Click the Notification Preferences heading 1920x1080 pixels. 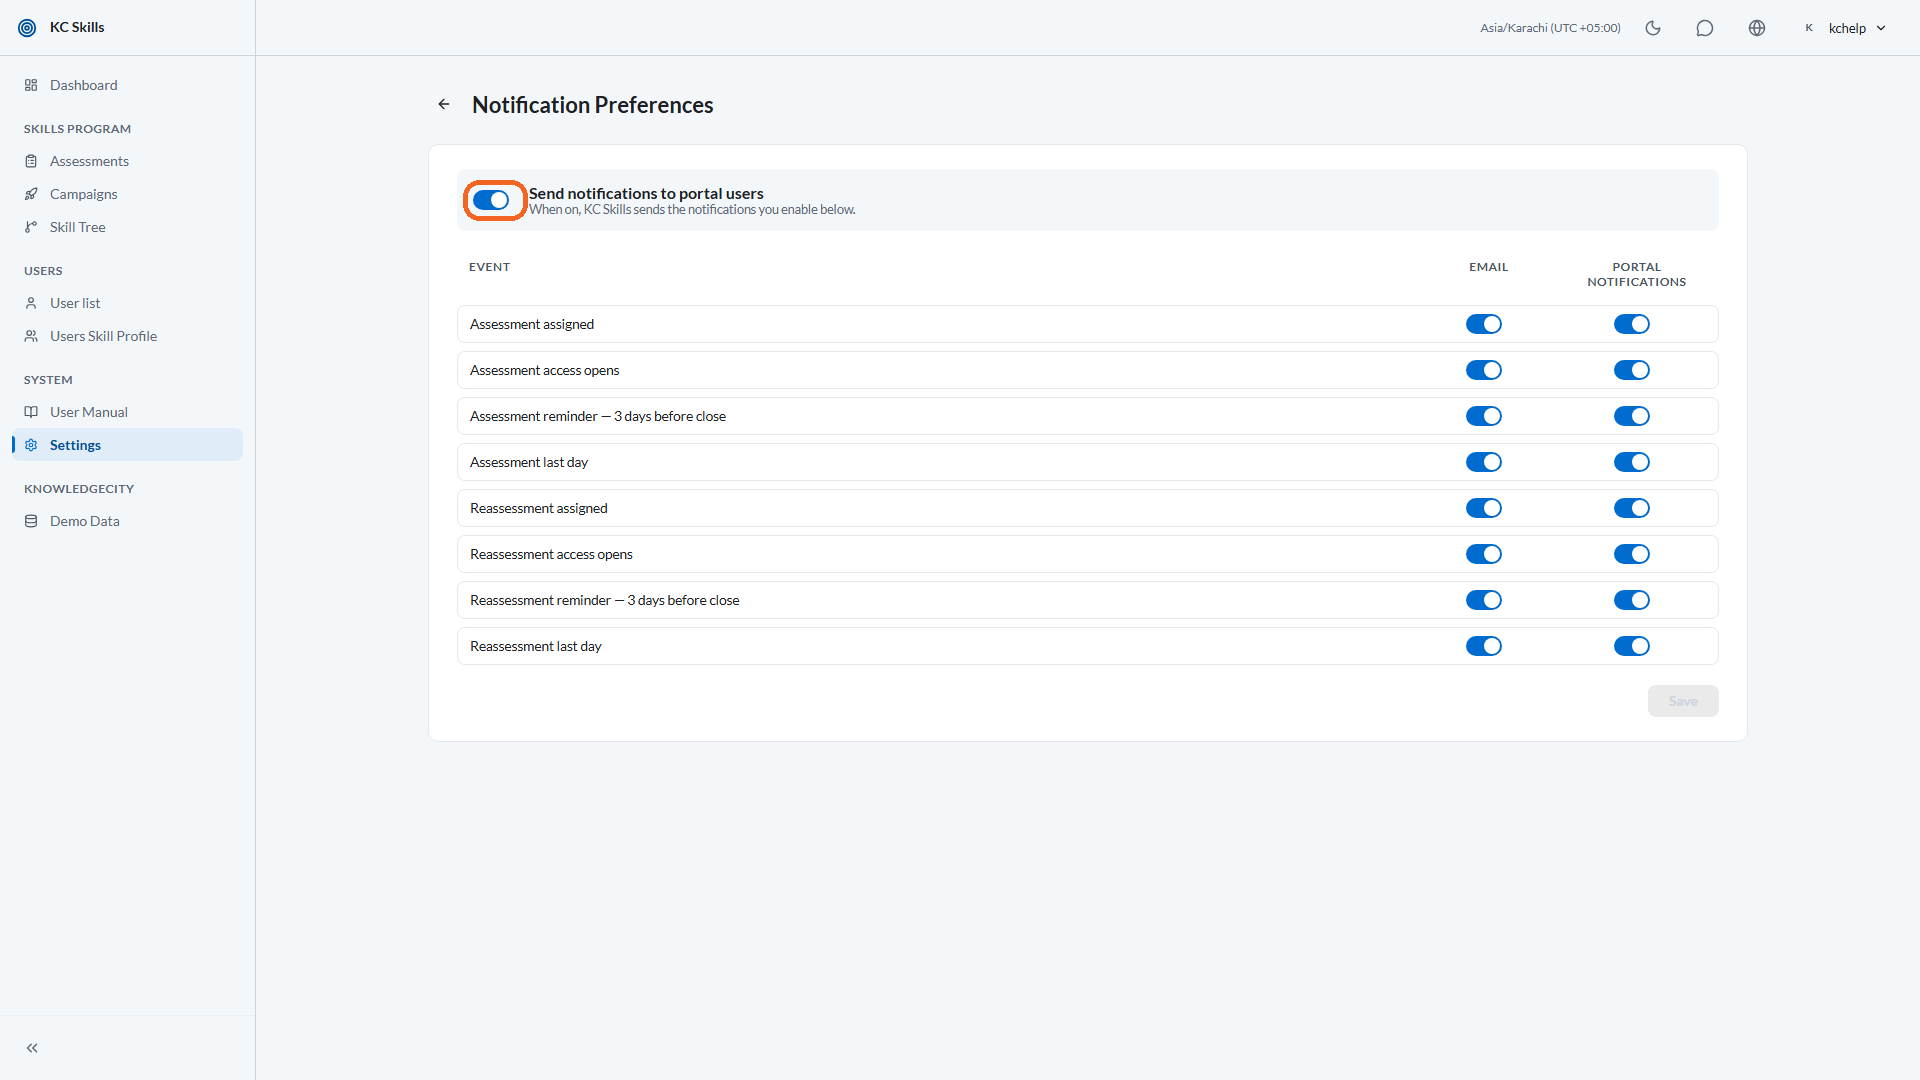(593, 105)
